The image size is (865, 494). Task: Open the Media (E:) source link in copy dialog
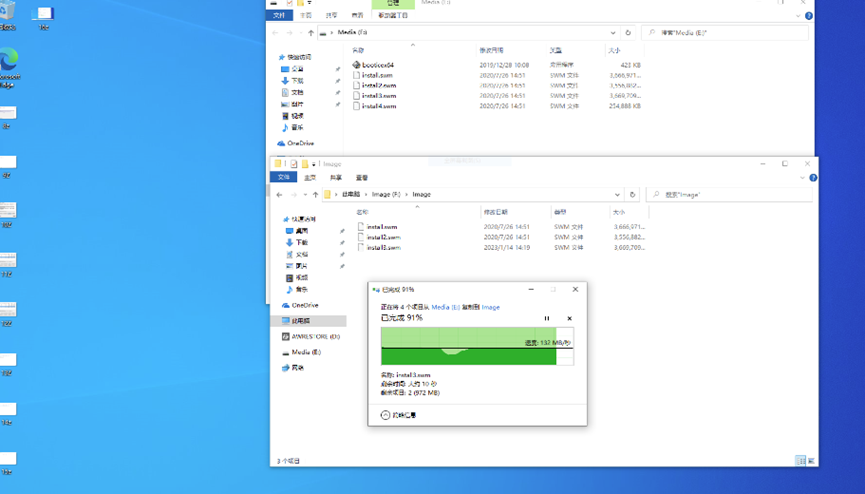pos(446,307)
